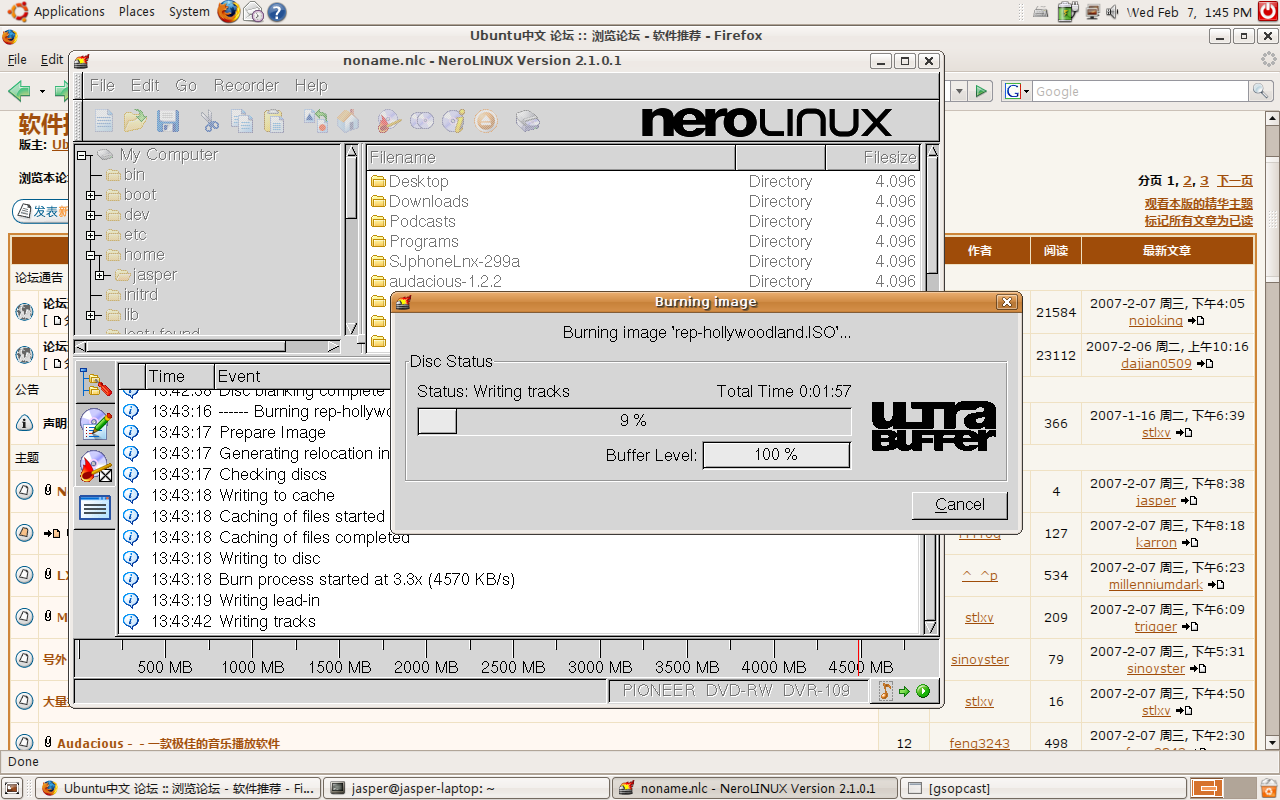Click the search magnifier in Firefox search box
Image resolution: width=1280 pixels, height=800 pixels.
(1262, 91)
